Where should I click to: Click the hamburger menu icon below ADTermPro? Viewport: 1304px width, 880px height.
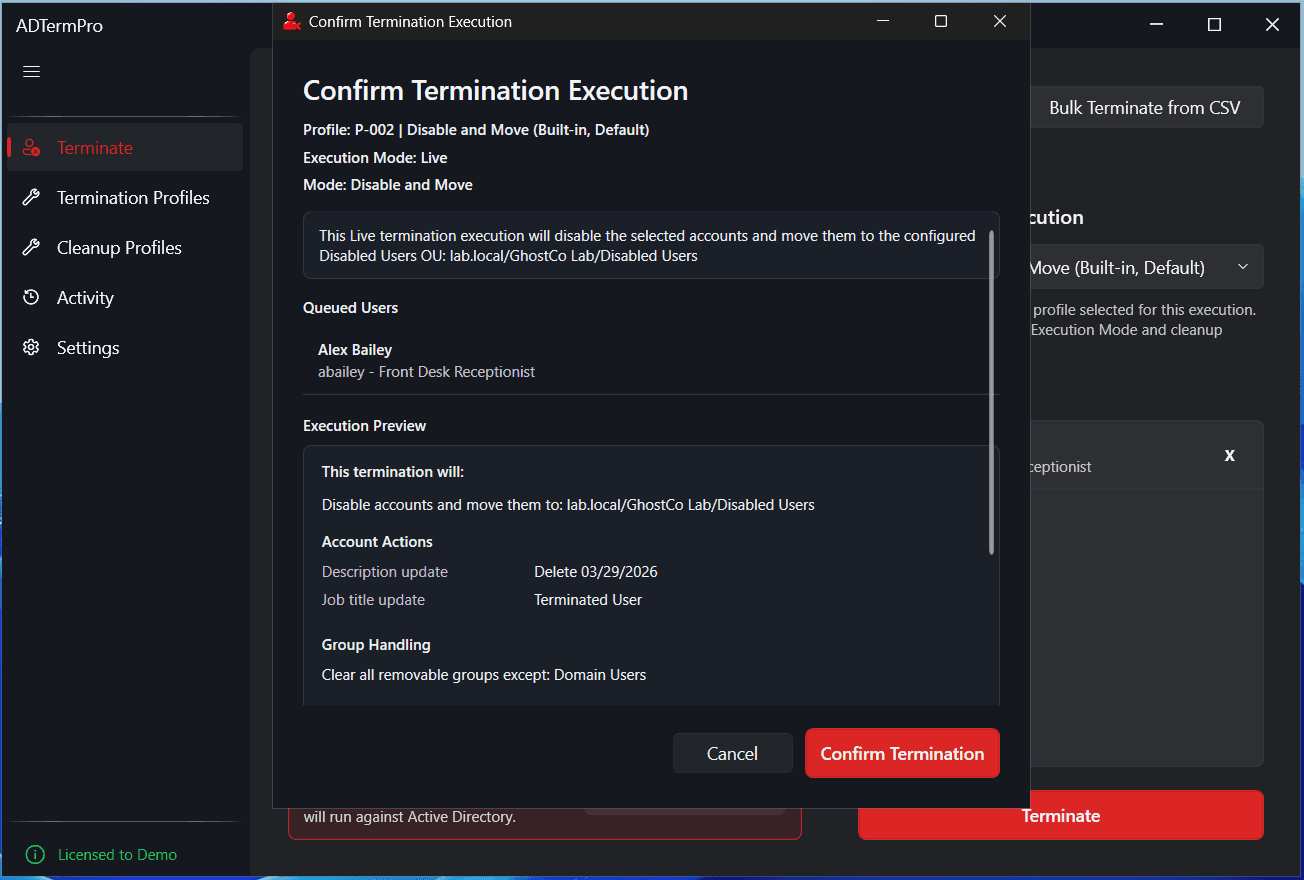pos(31,71)
